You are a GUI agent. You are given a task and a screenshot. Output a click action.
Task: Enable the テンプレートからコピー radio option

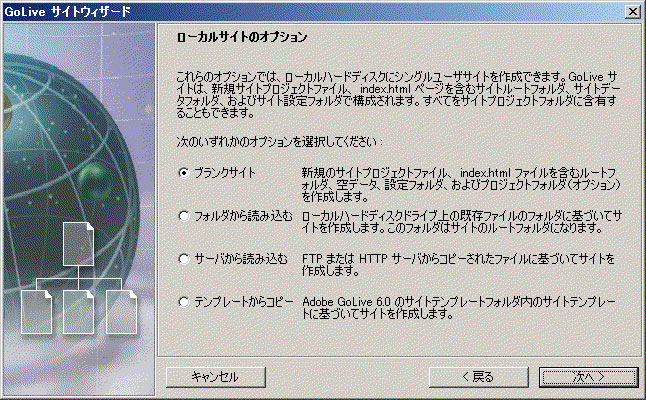point(183,301)
